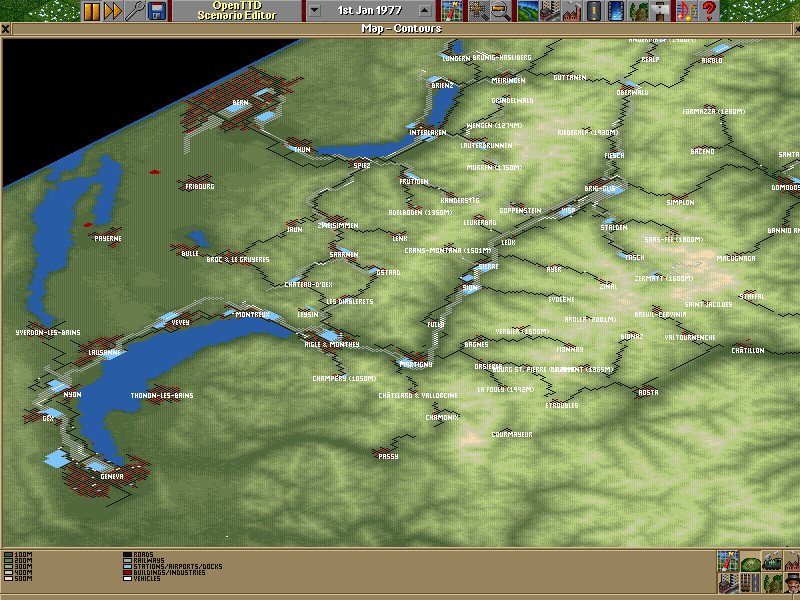Click the Thun town label

[x=302, y=149]
